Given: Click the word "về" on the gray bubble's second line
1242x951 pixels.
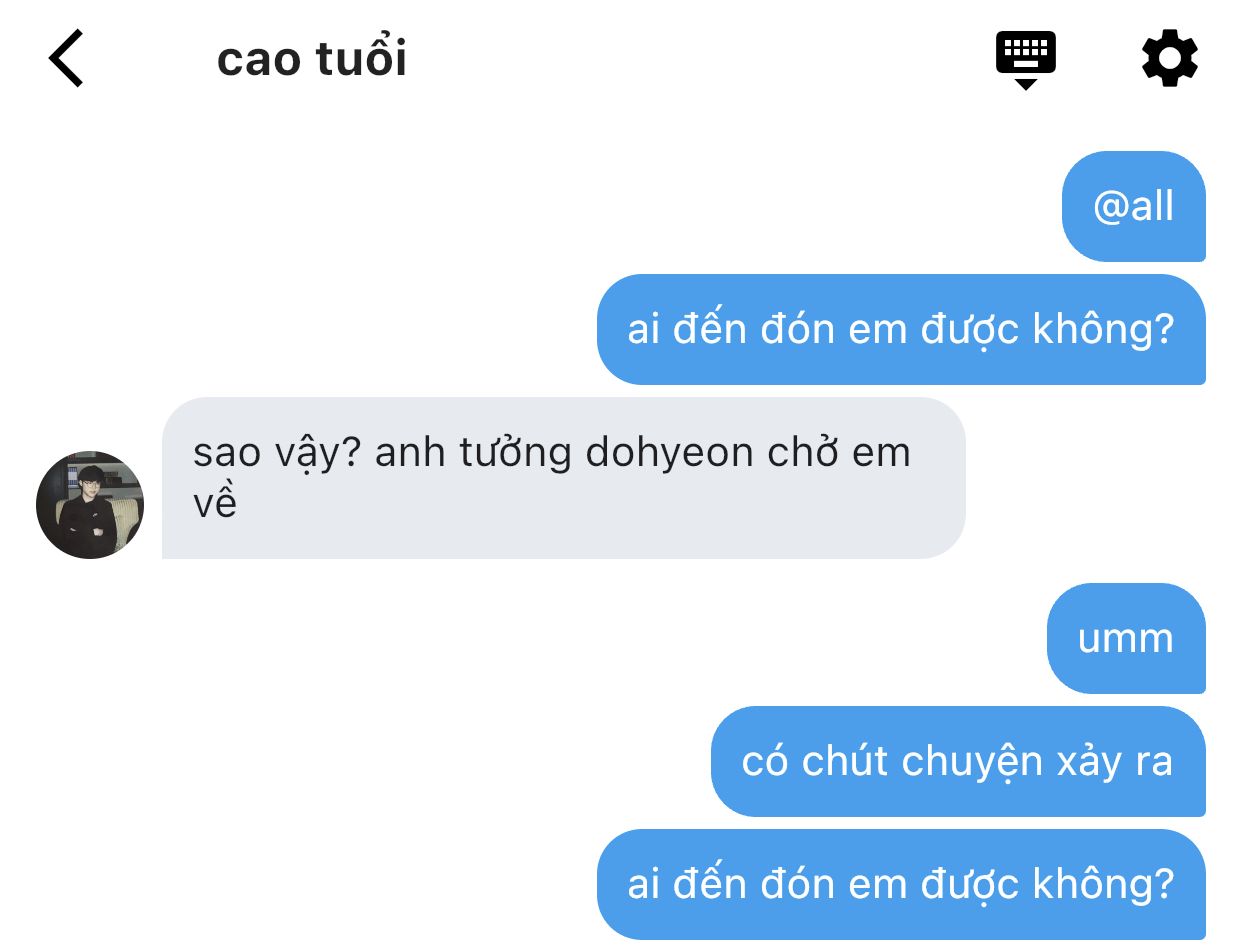Looking at the screenshot, I should [215, 503].
